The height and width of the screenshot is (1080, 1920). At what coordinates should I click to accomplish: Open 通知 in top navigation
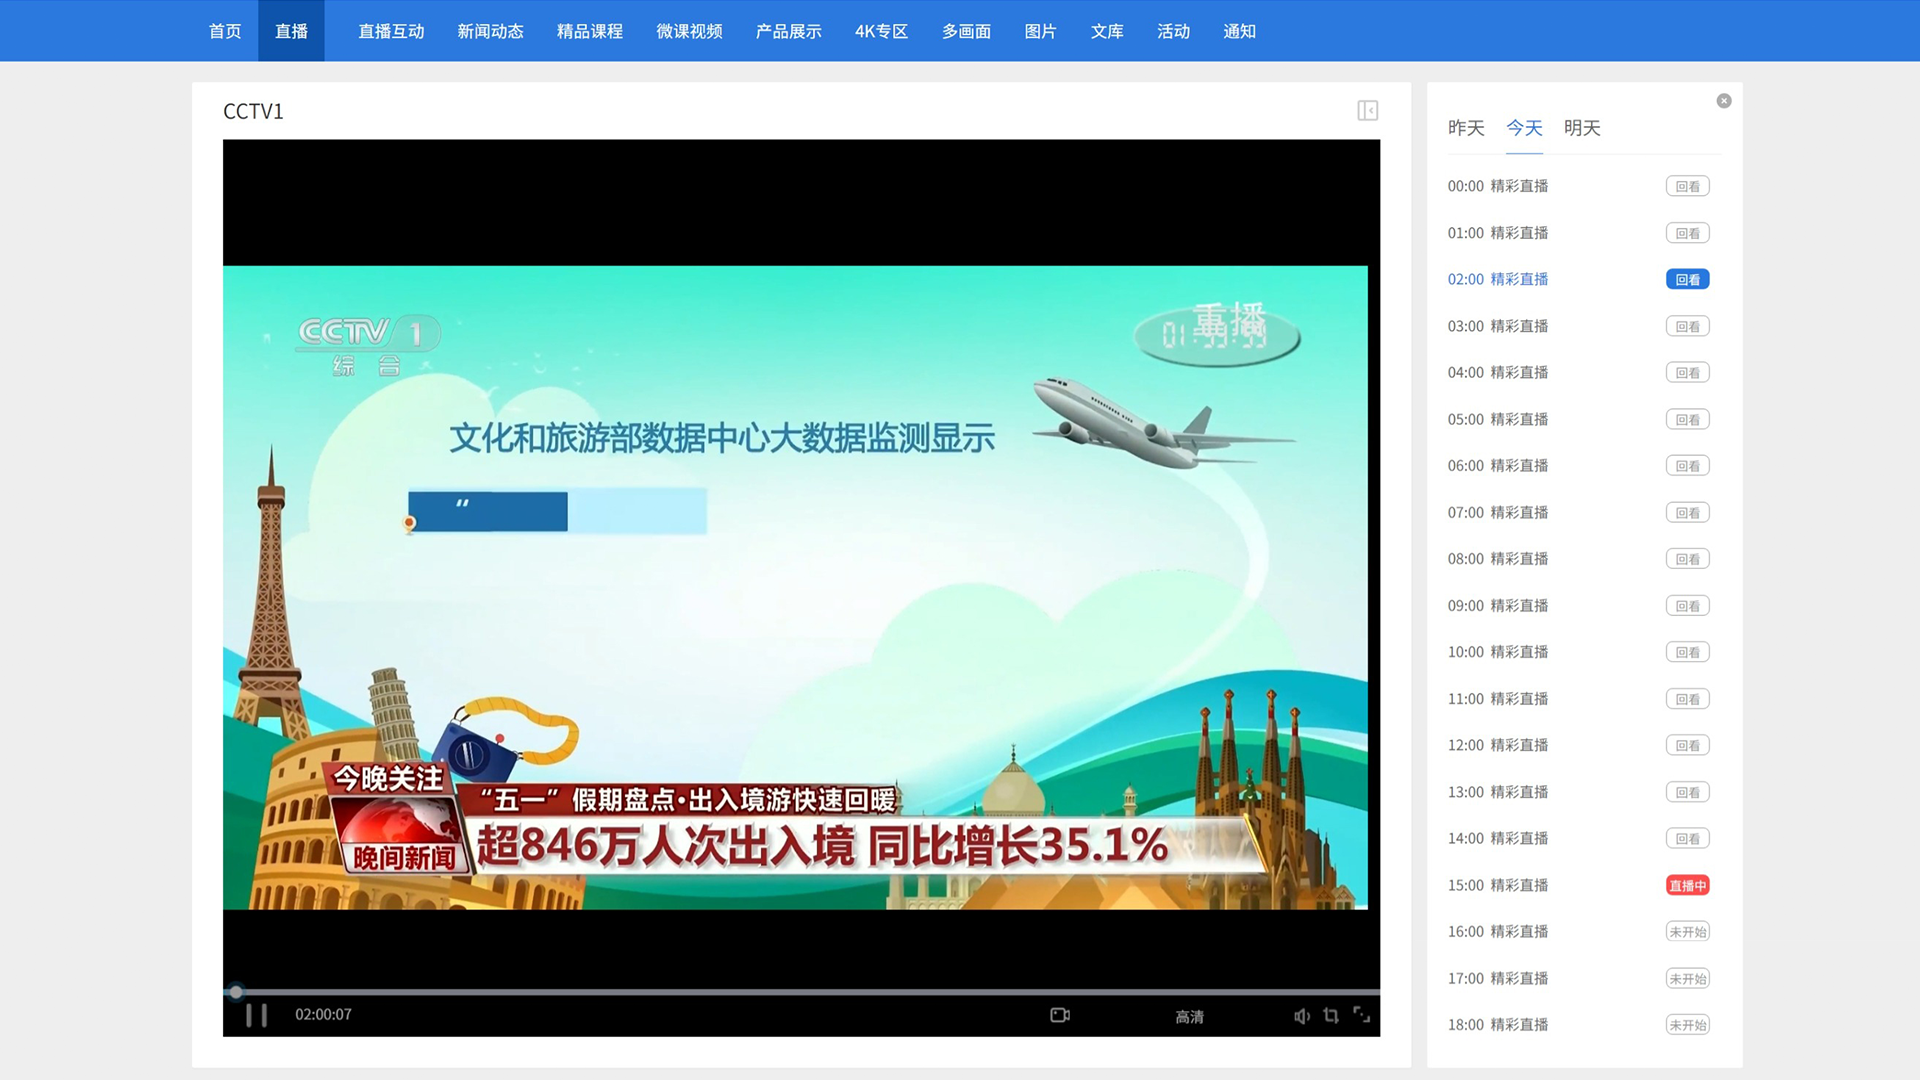point(1240,31)
